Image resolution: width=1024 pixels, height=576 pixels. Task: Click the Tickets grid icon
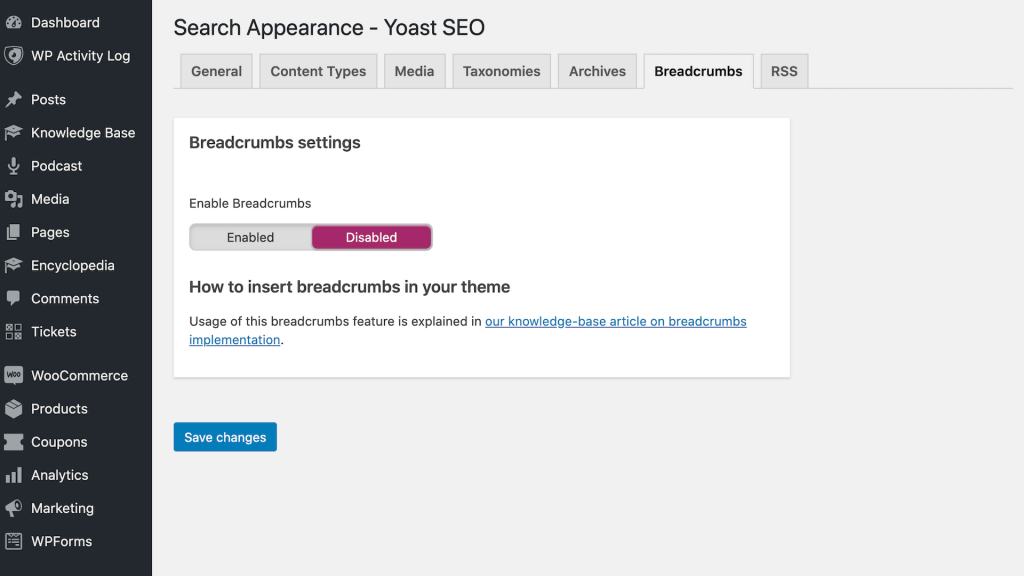14,331
